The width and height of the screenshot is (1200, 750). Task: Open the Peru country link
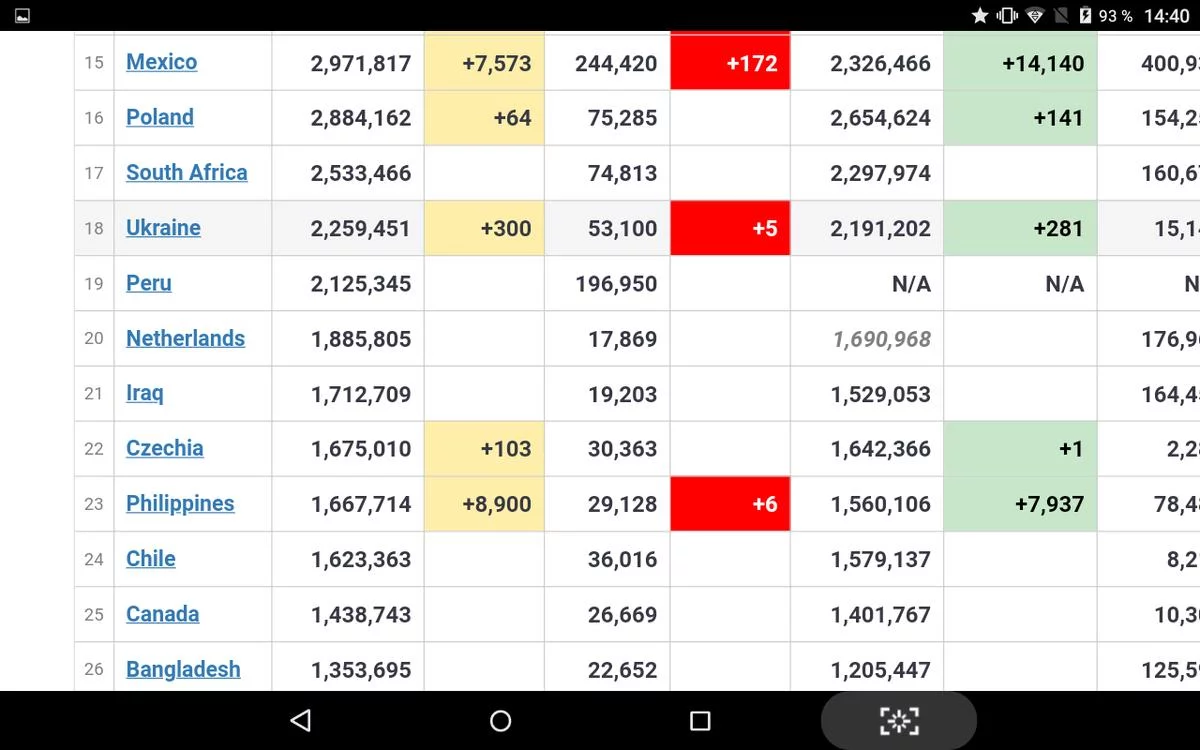149,283
